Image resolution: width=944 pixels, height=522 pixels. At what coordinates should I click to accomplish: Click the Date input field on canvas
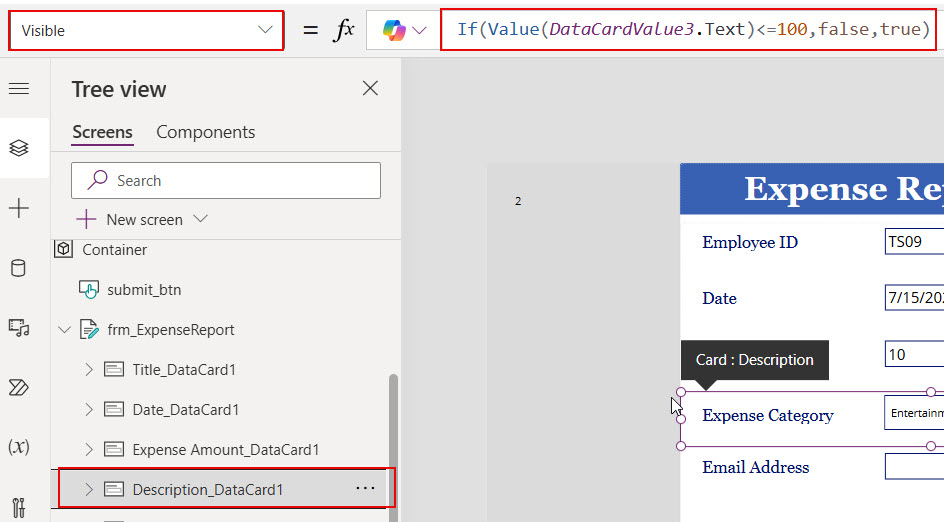coord(914,297)
